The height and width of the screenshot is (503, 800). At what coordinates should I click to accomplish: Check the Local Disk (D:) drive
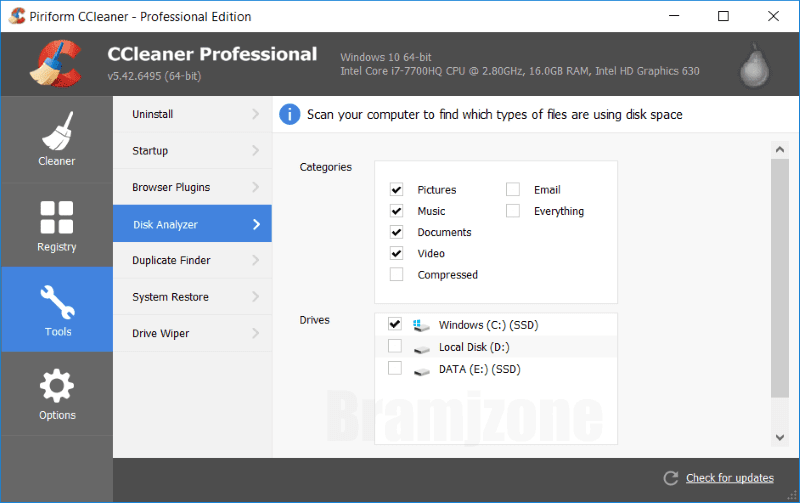(395, 346)
